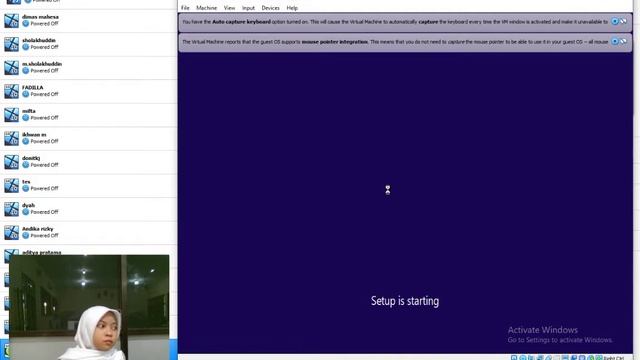Open the Devices menu
640x360 pixels.
pyautogui.click(x=270, y=8)
